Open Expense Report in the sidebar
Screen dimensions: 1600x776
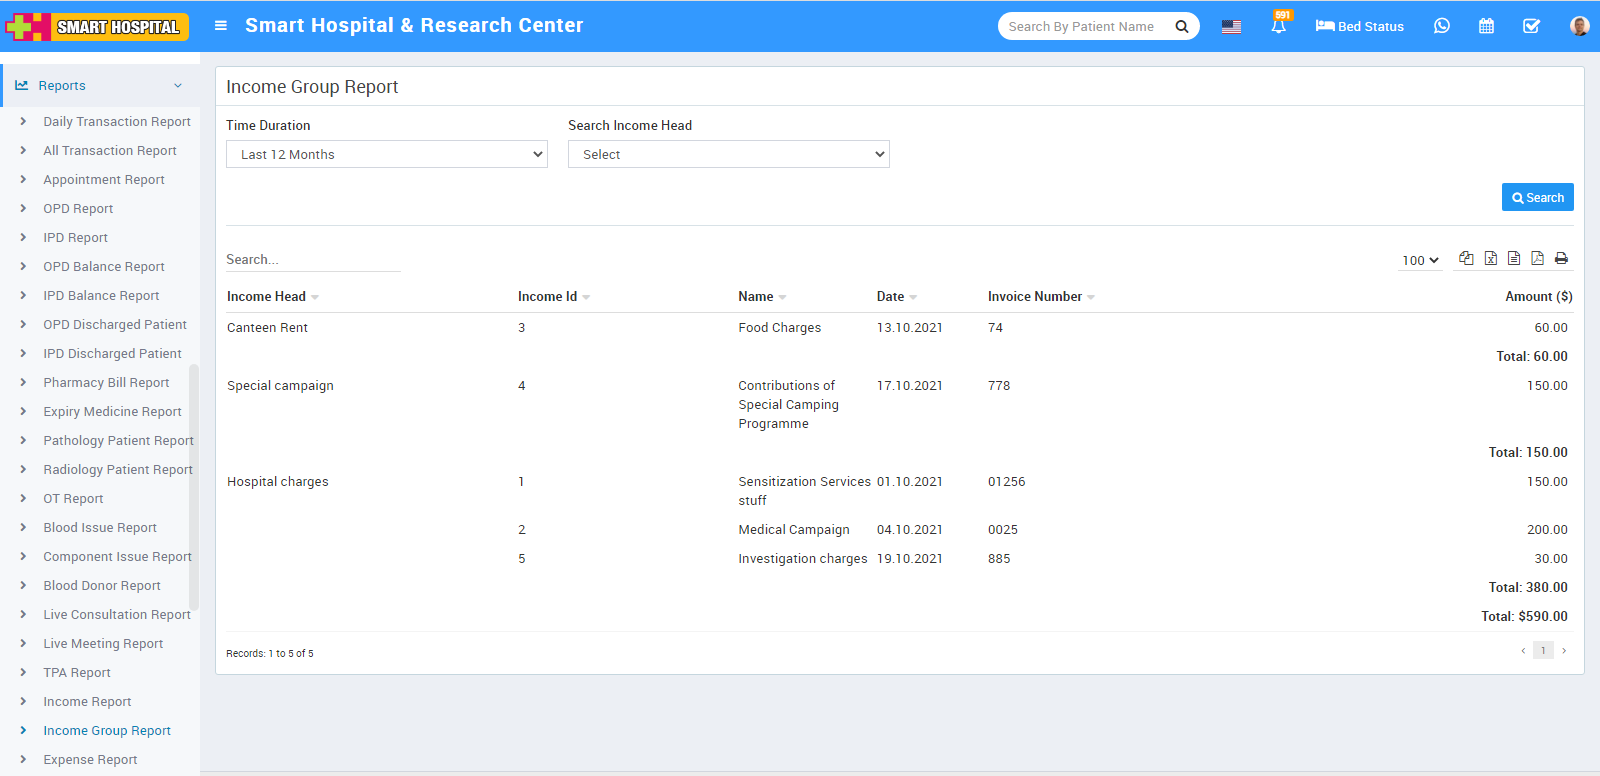tap(90, 759)
